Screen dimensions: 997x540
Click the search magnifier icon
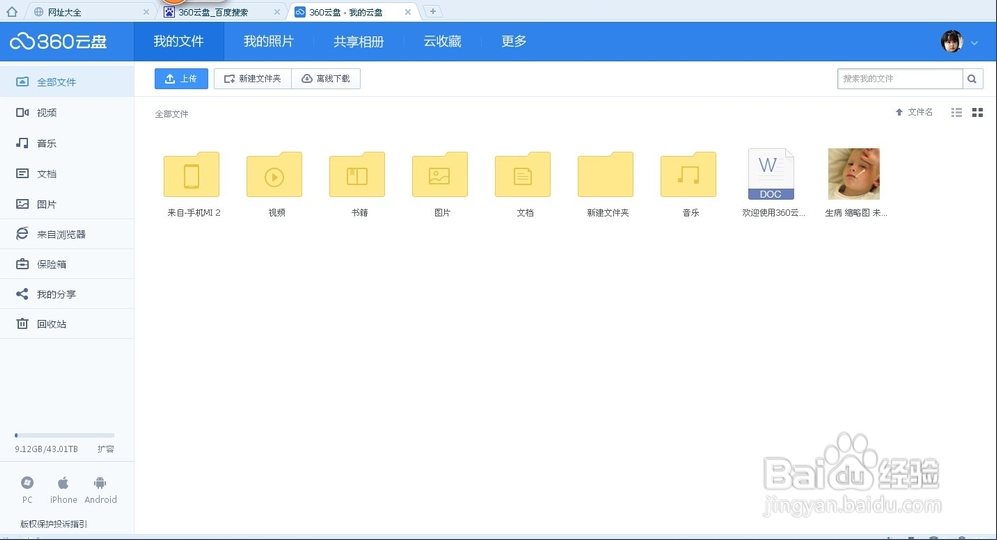point(972,79)
